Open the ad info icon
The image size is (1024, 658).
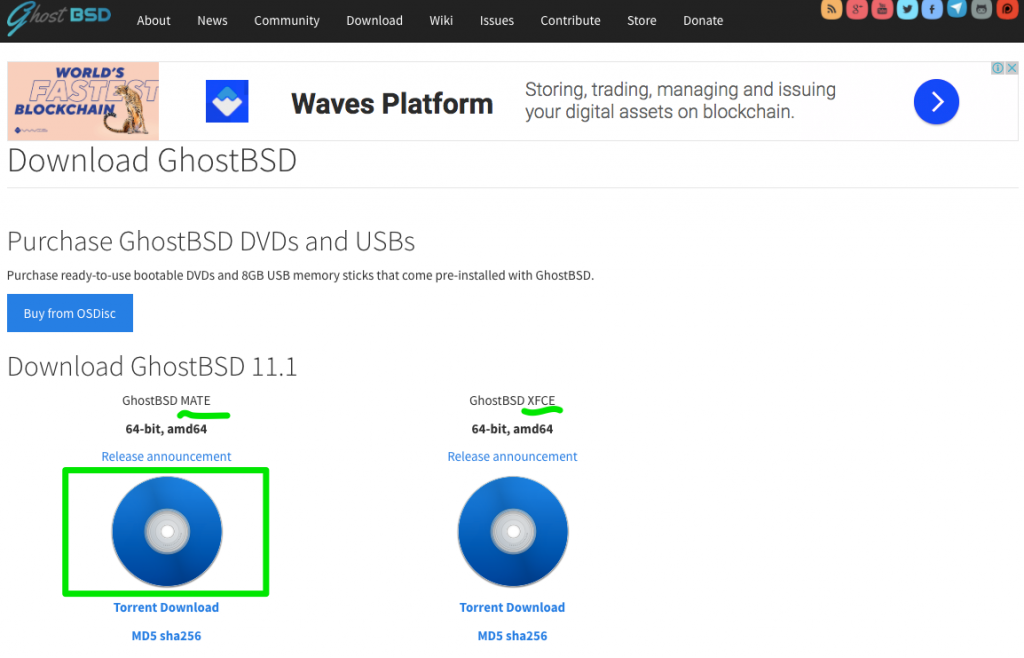[x=998, y=68]
